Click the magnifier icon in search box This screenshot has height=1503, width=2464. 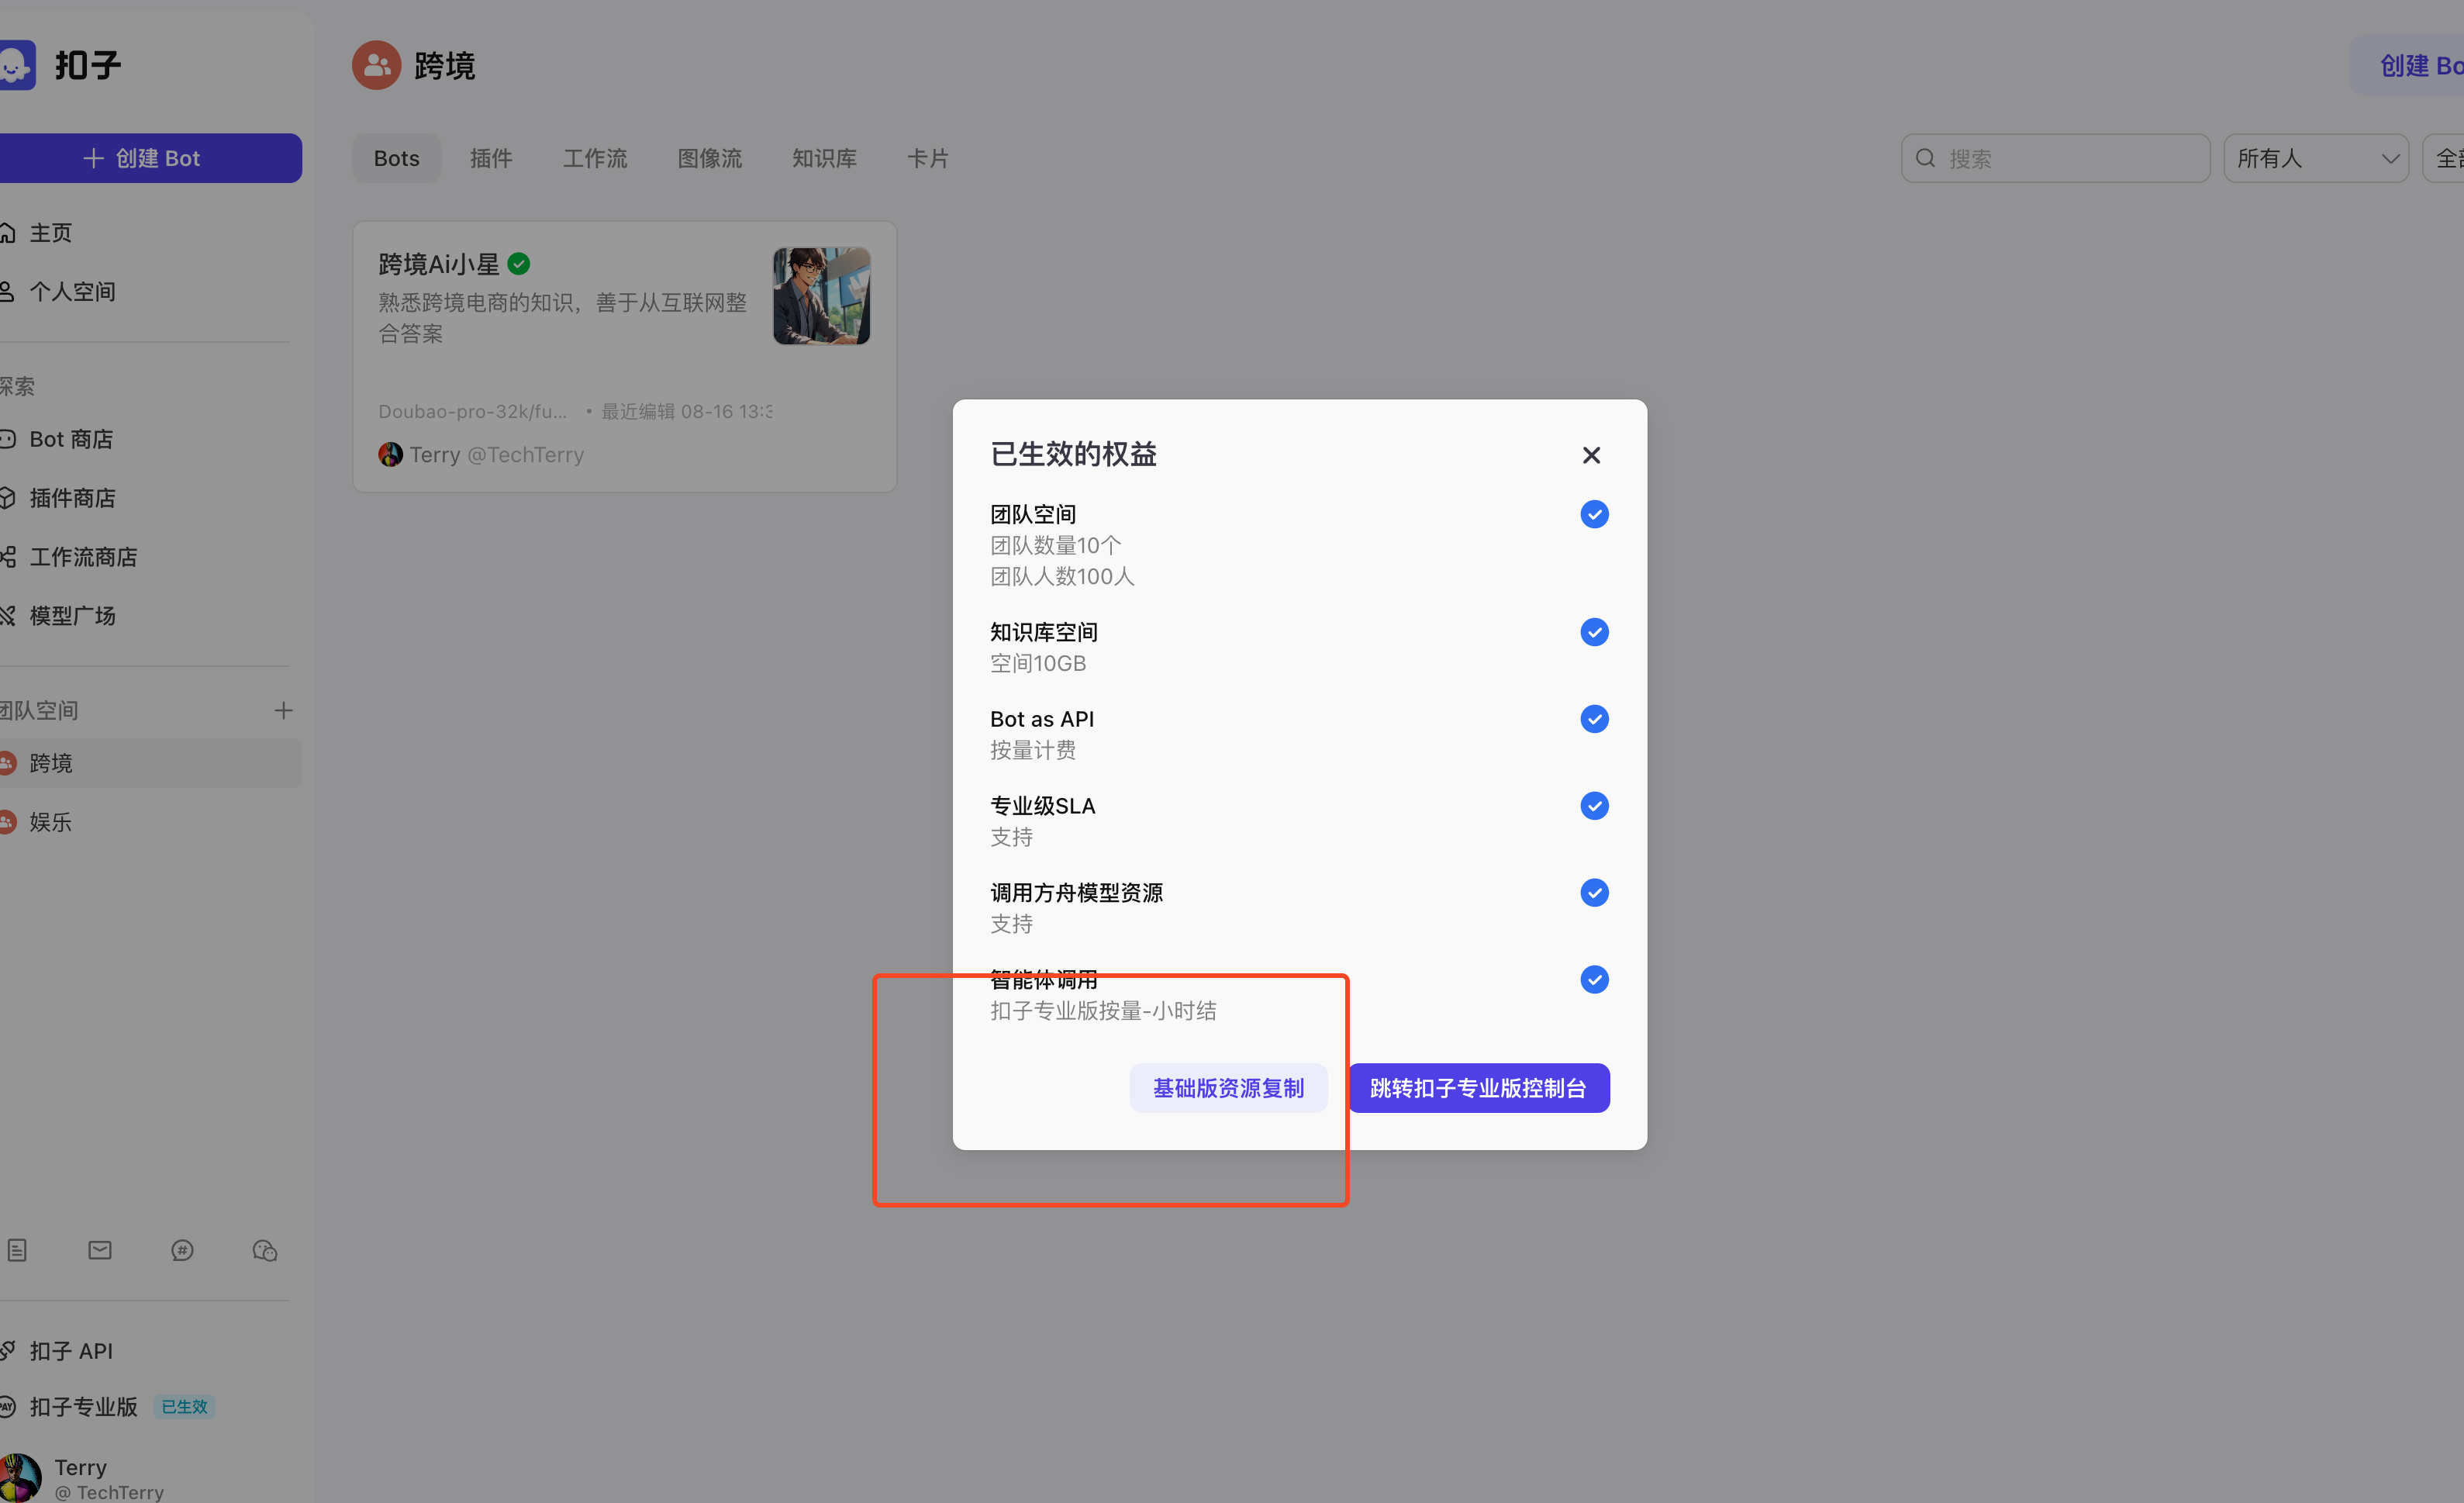coord(1925,158)
